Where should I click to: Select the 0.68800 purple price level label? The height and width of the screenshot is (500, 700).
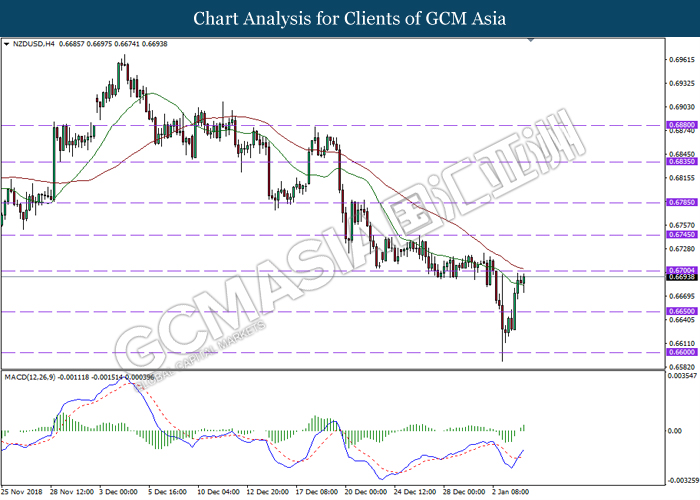682,125
